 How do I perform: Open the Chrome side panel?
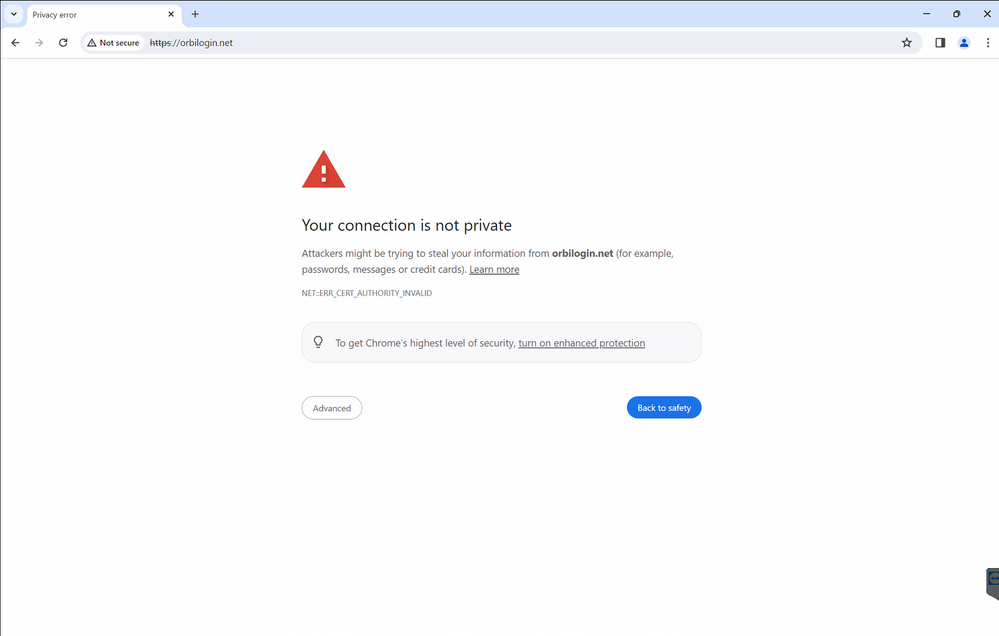point(940,43)
